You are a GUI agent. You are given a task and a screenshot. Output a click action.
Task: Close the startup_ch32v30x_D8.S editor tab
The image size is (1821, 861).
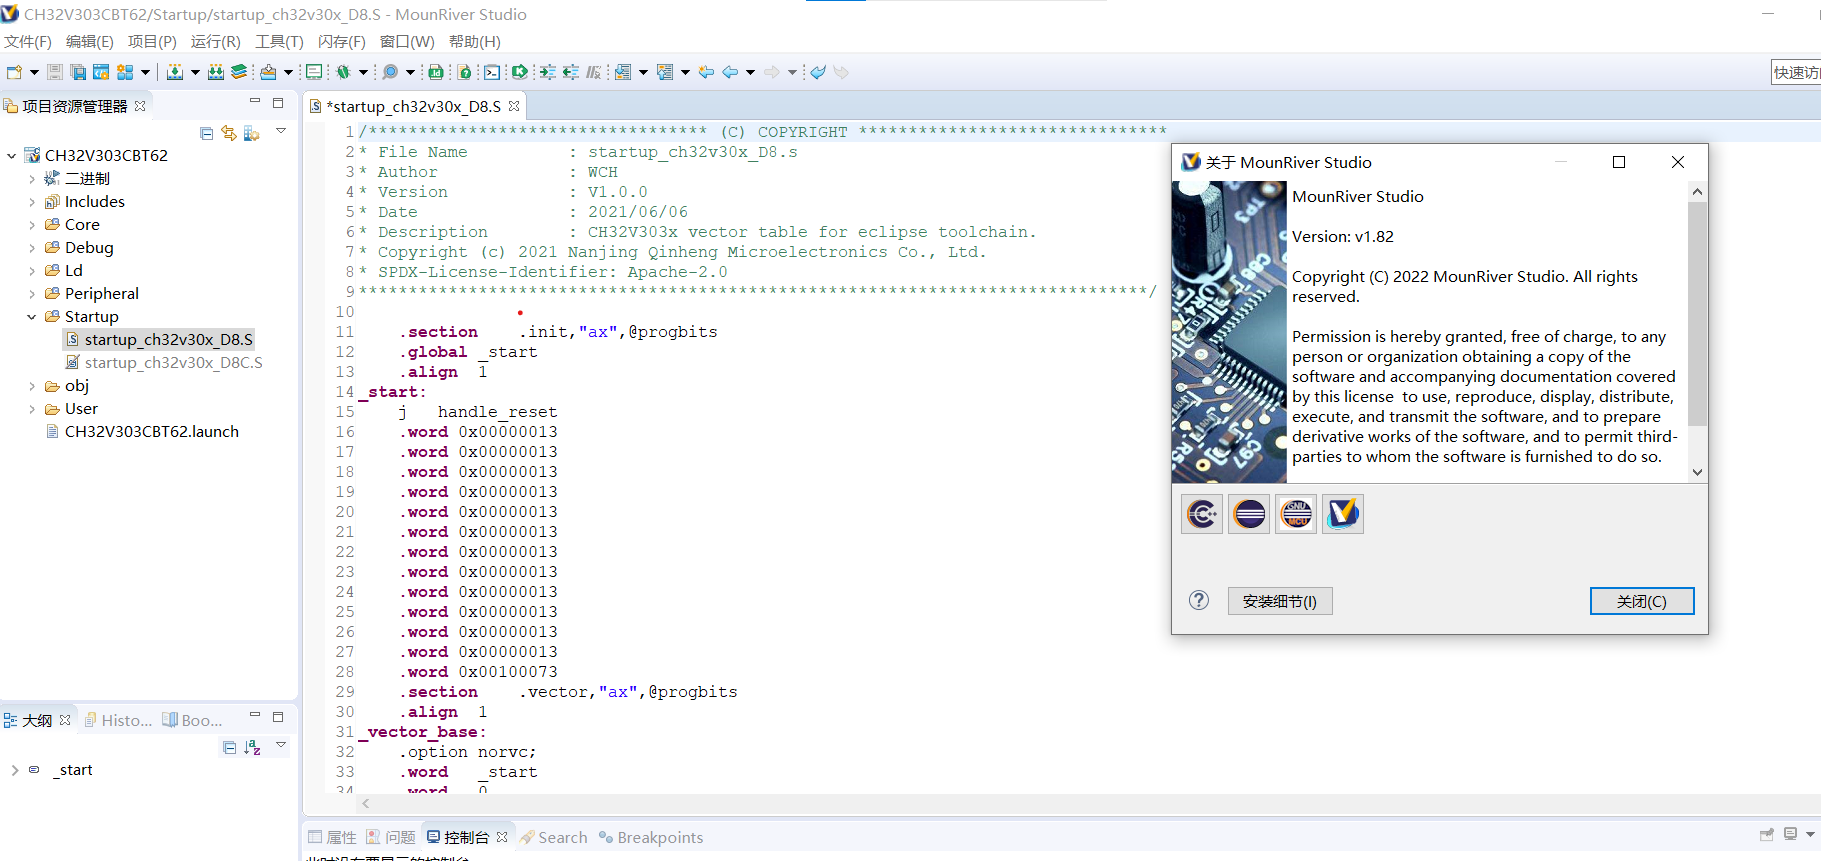pyautogui.click(x=514, y=106)
